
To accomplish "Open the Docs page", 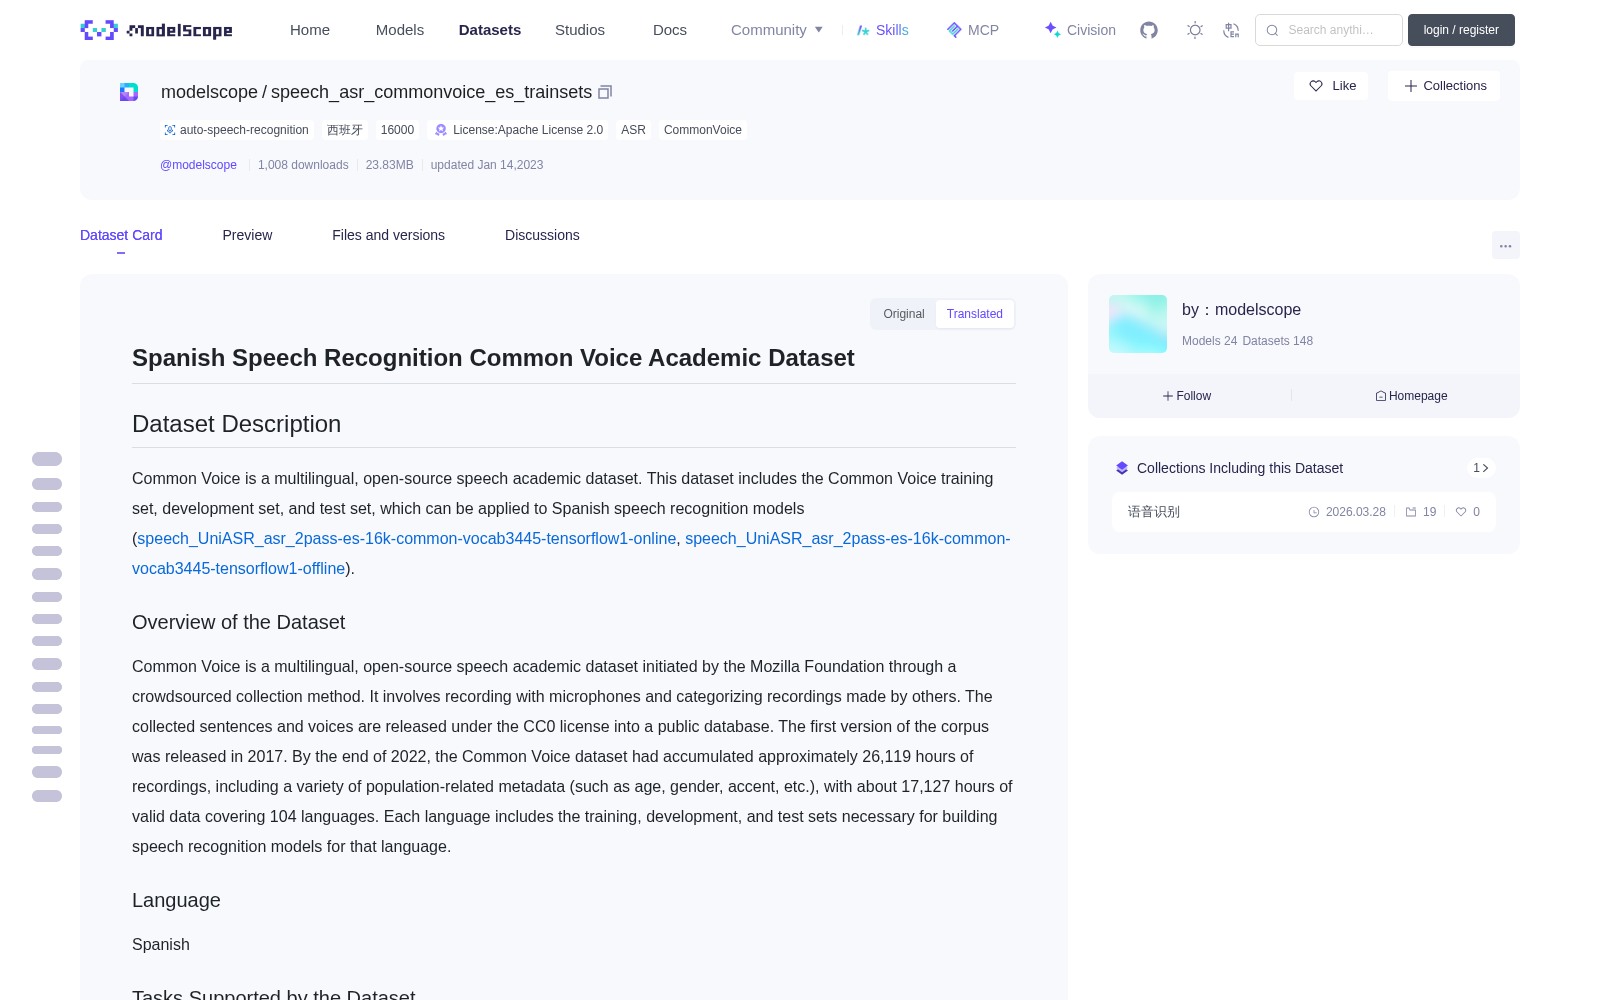I will [670, 30].
